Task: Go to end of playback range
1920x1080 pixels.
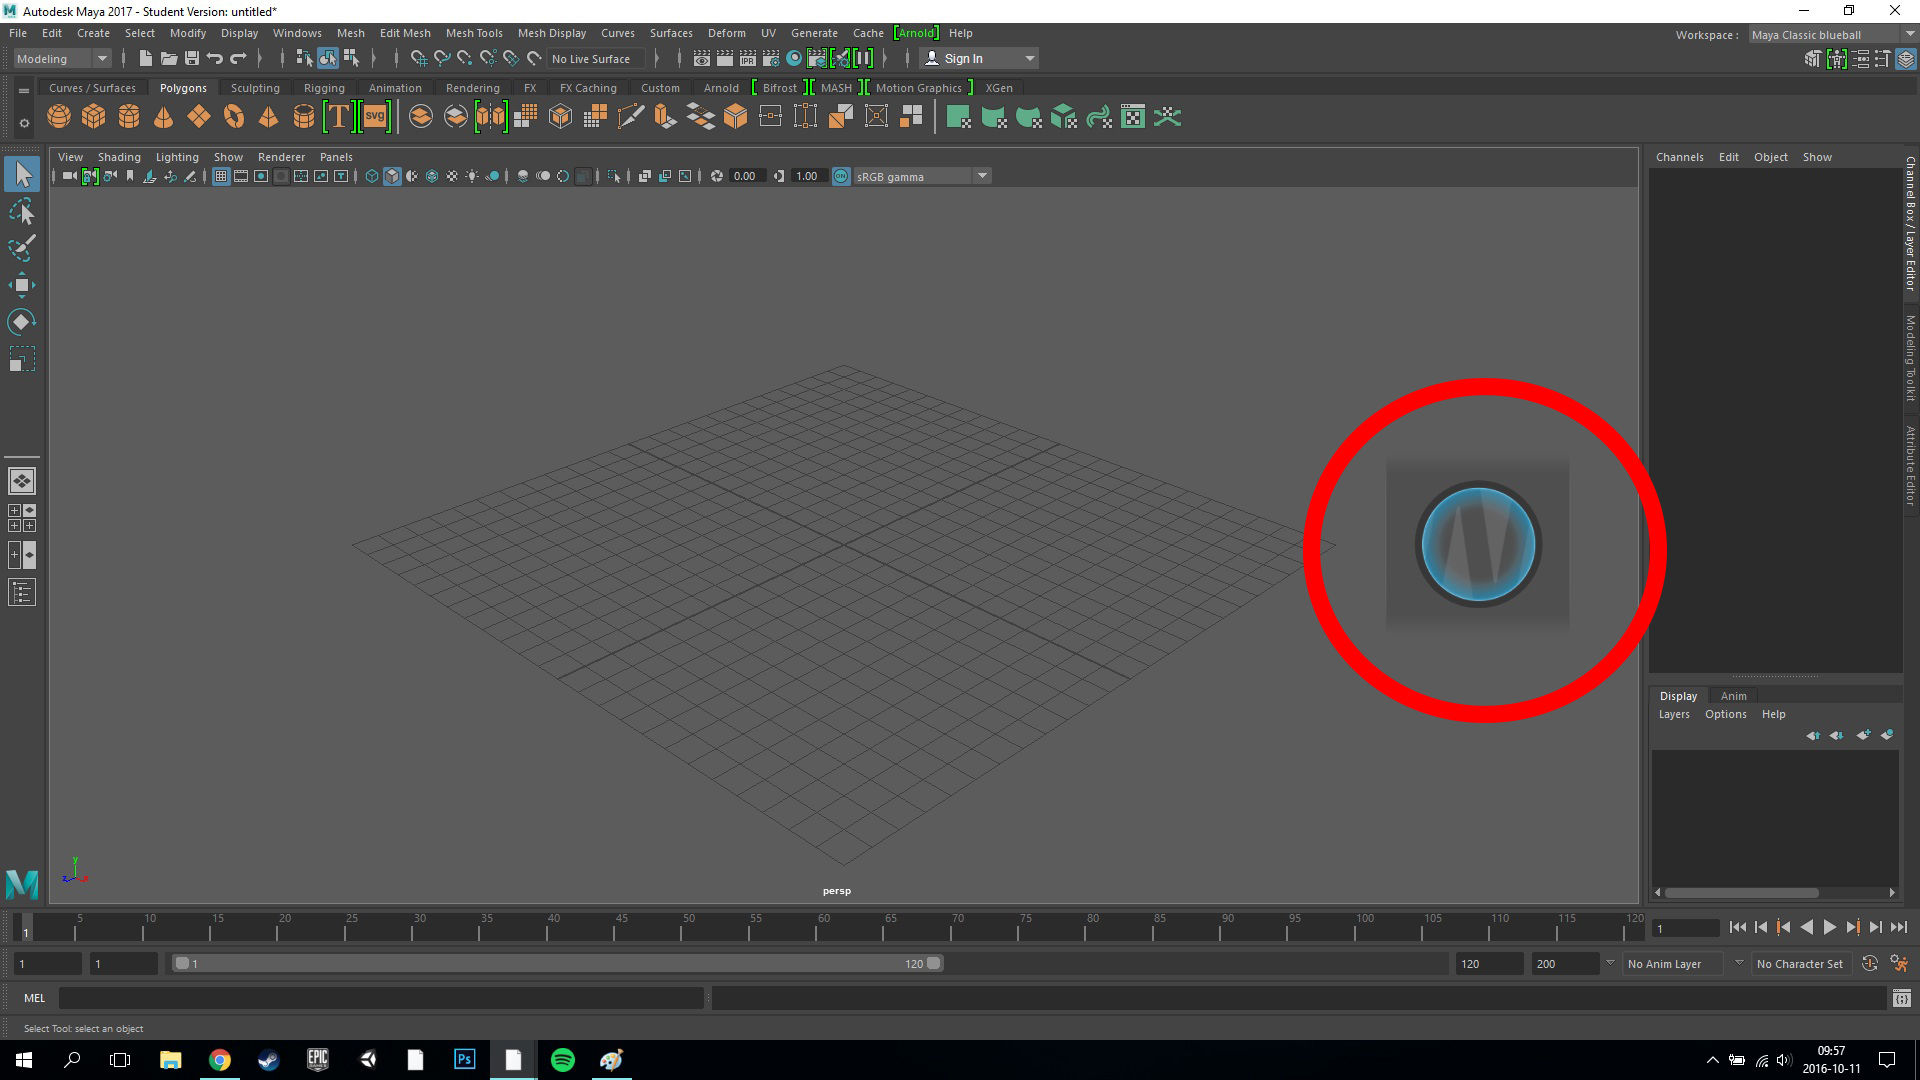Action: [1899, 928]
